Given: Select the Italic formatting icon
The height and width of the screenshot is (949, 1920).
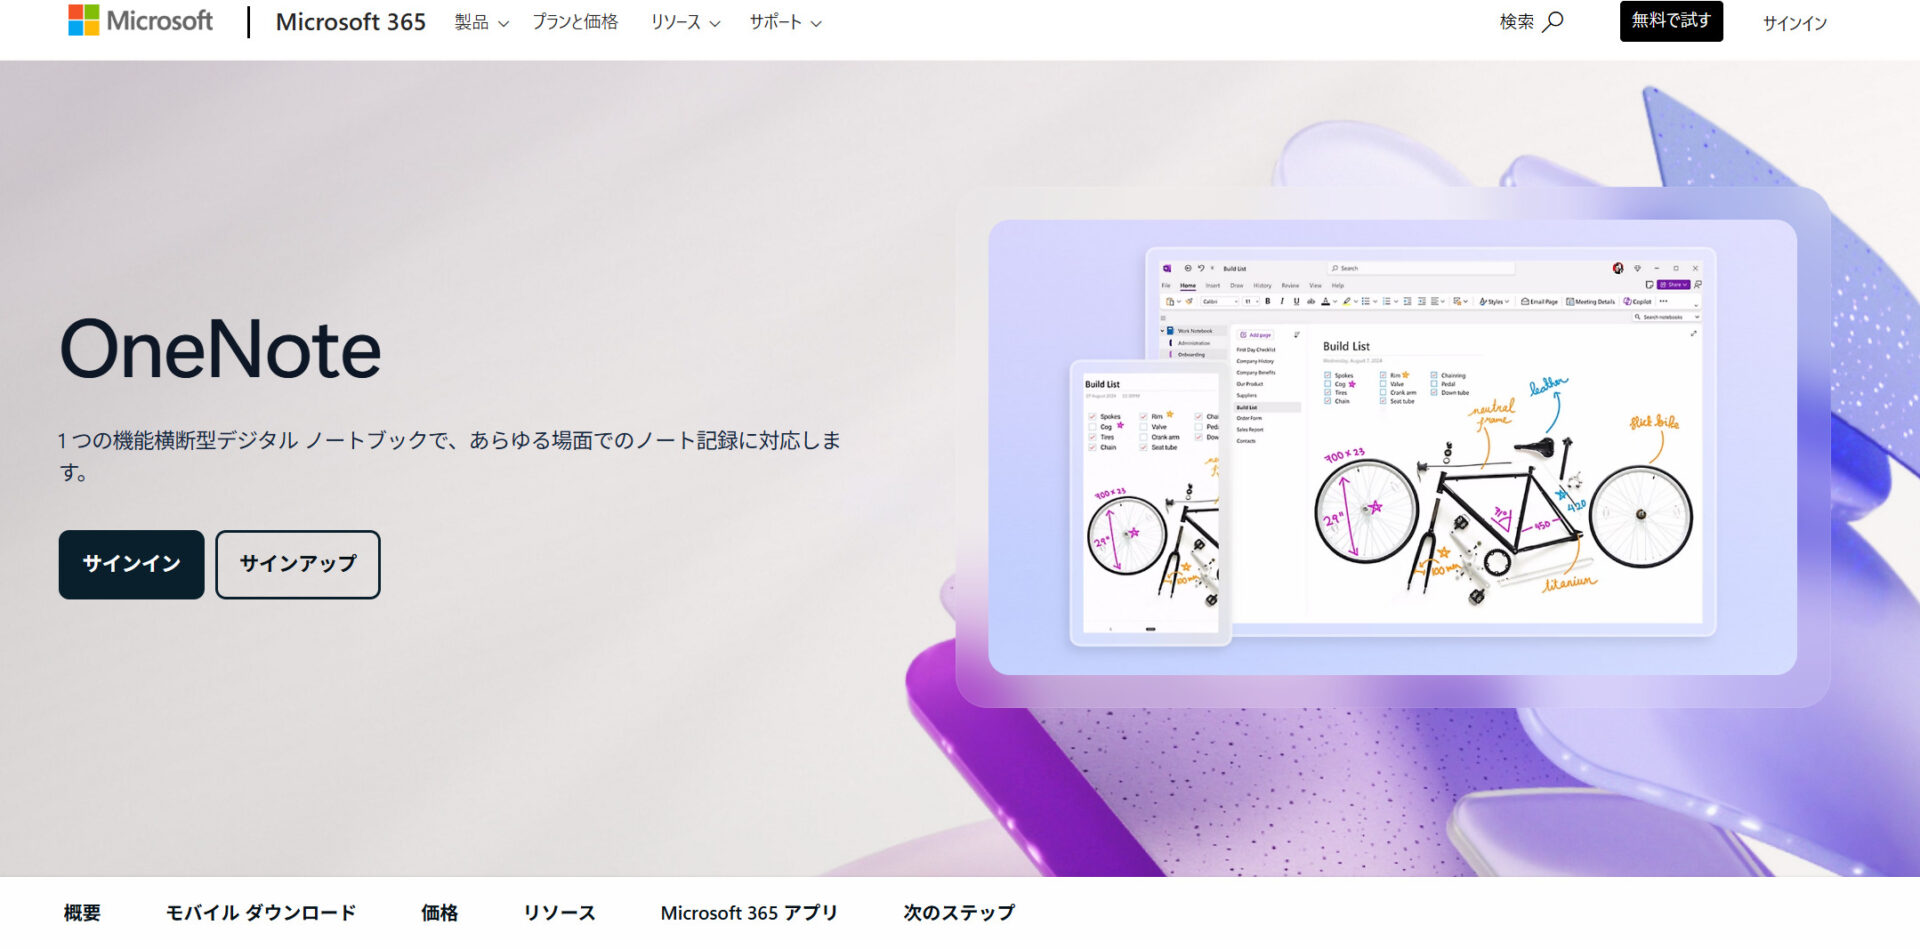Looking at the screenshot, I should 1282,302.
